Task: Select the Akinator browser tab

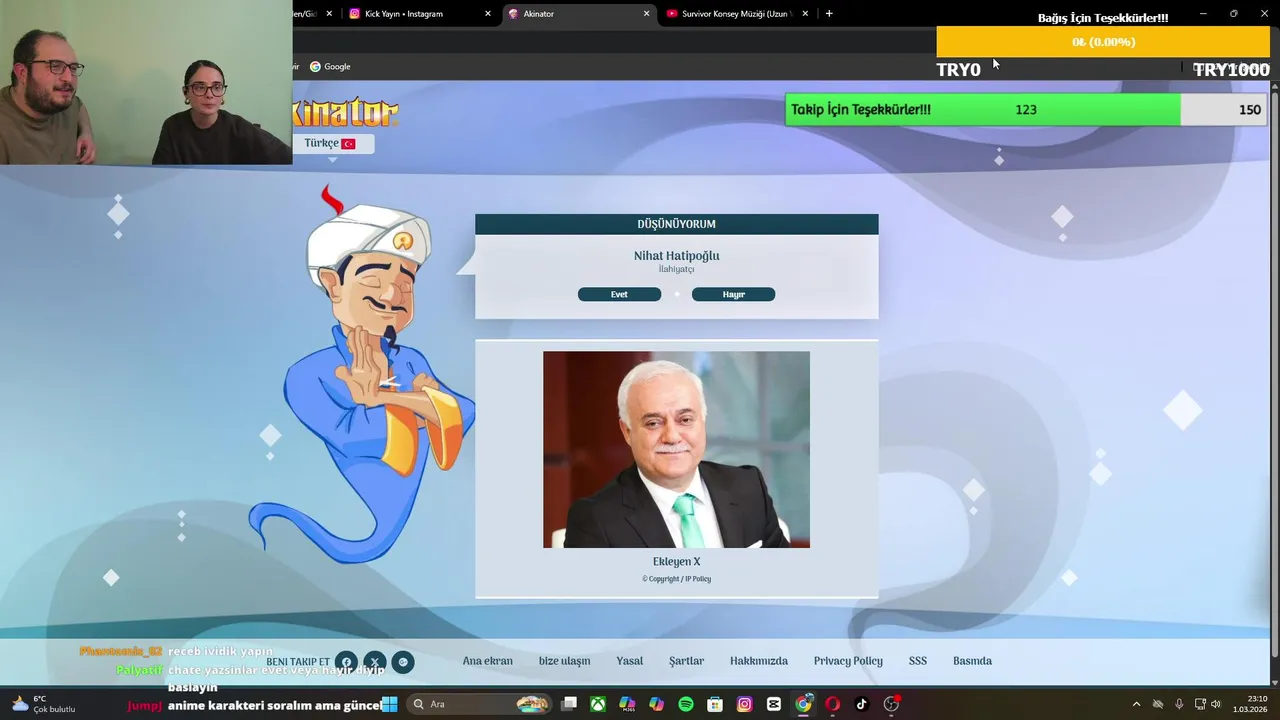Action: click(x=578, y=14)
